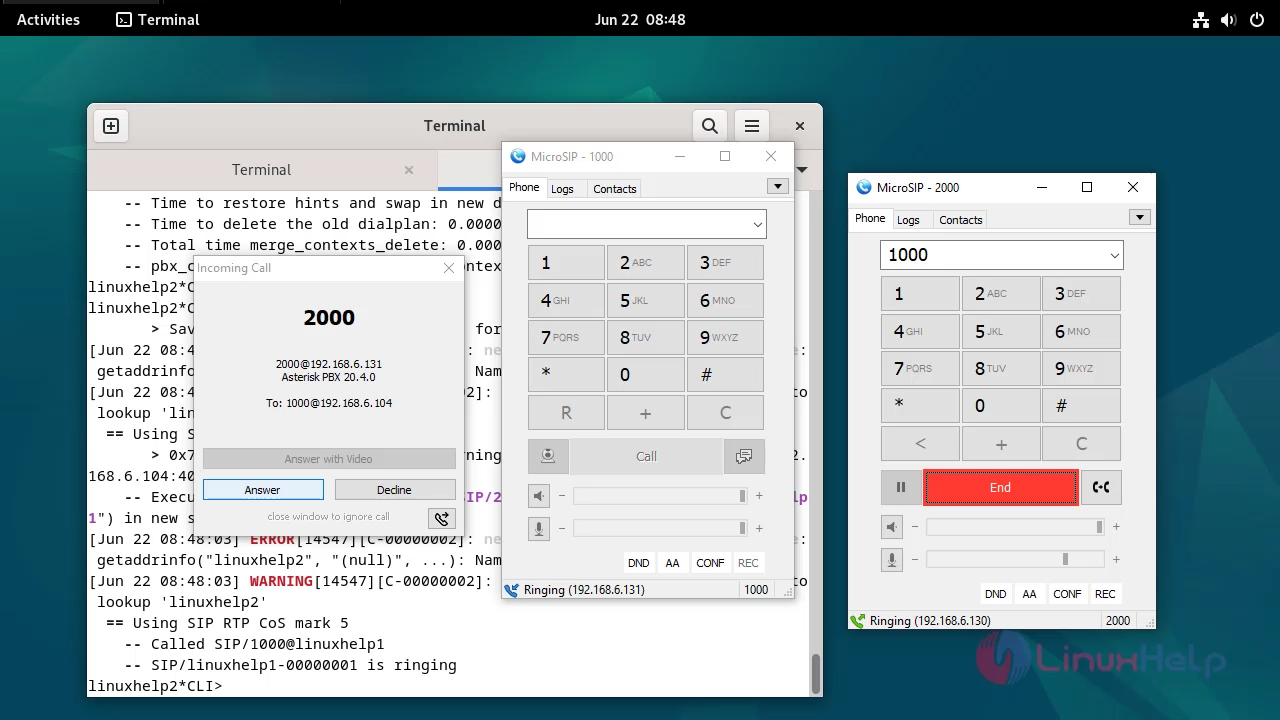Viewport: 1280px width, 720px height.
Task: Toggle REC in MicroSIP 2000
Action: tap(1105, 594)
